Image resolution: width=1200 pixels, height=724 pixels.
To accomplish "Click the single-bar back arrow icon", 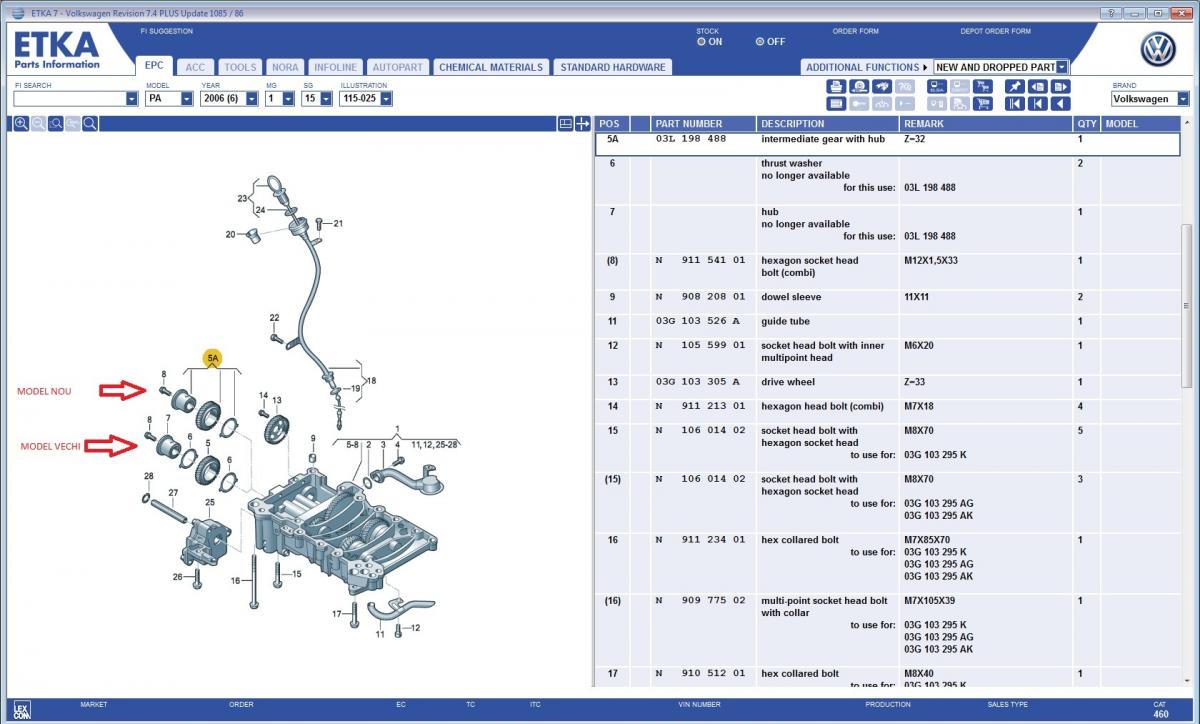I will [x=1038, y=103].
